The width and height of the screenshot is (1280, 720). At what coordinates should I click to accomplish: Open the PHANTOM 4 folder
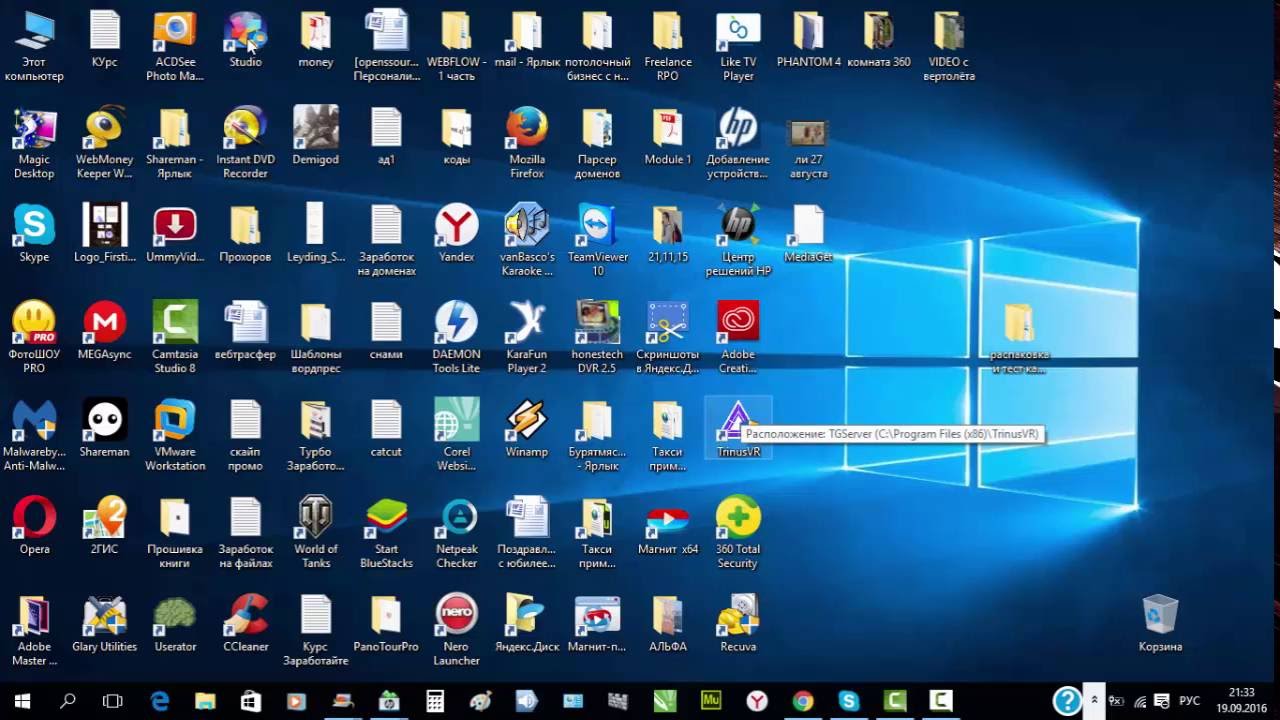click(809, 38)
